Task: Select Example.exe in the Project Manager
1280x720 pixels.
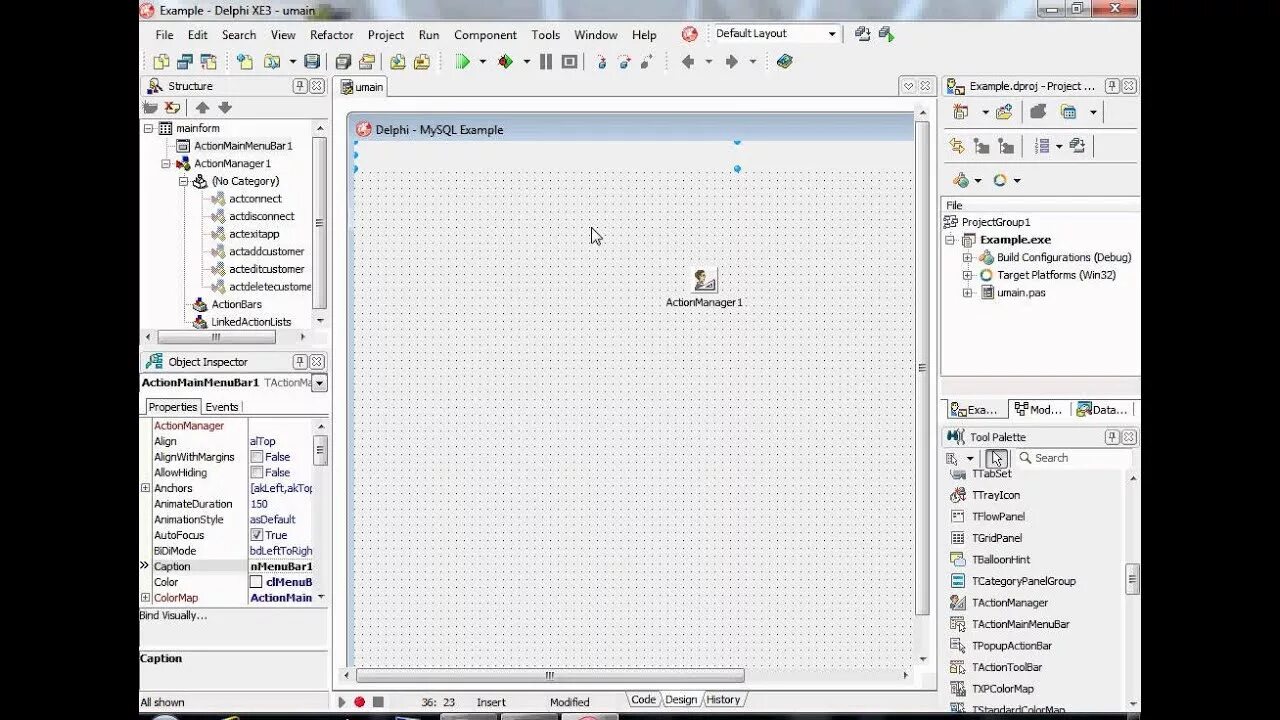Action: [x=1015, y=240]
